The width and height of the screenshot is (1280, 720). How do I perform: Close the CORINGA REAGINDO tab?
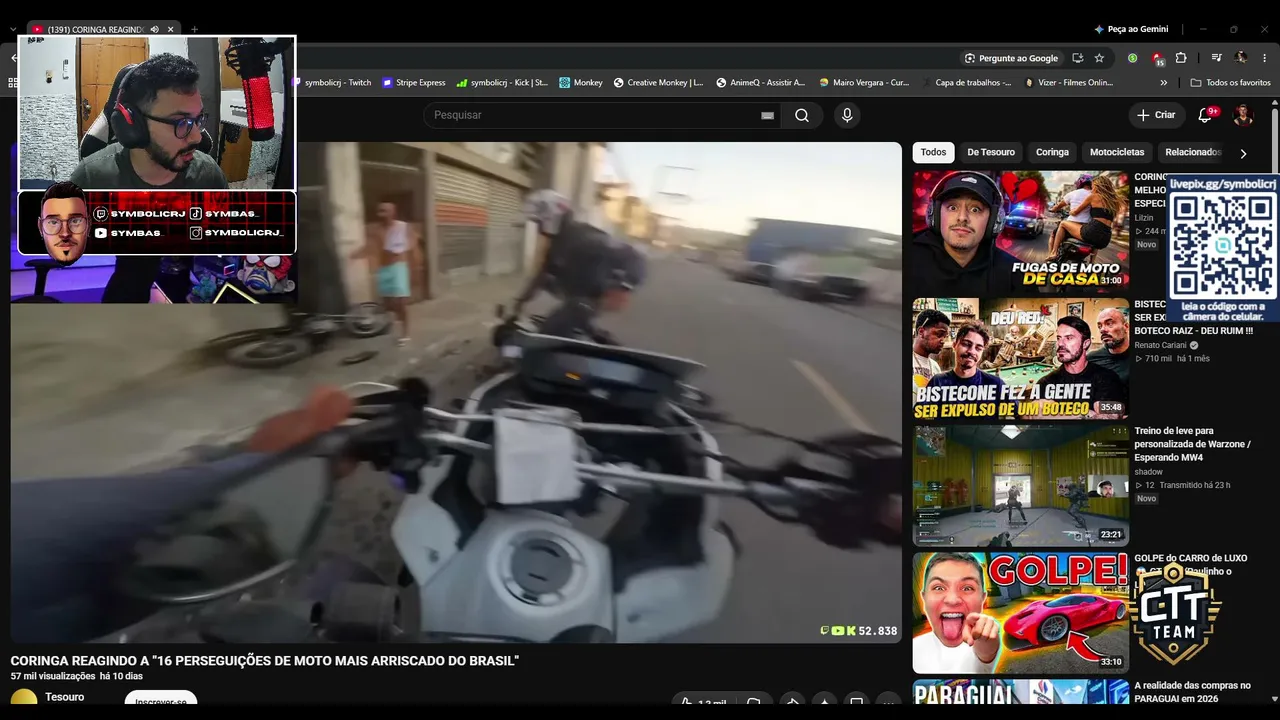tap(170, 29)
